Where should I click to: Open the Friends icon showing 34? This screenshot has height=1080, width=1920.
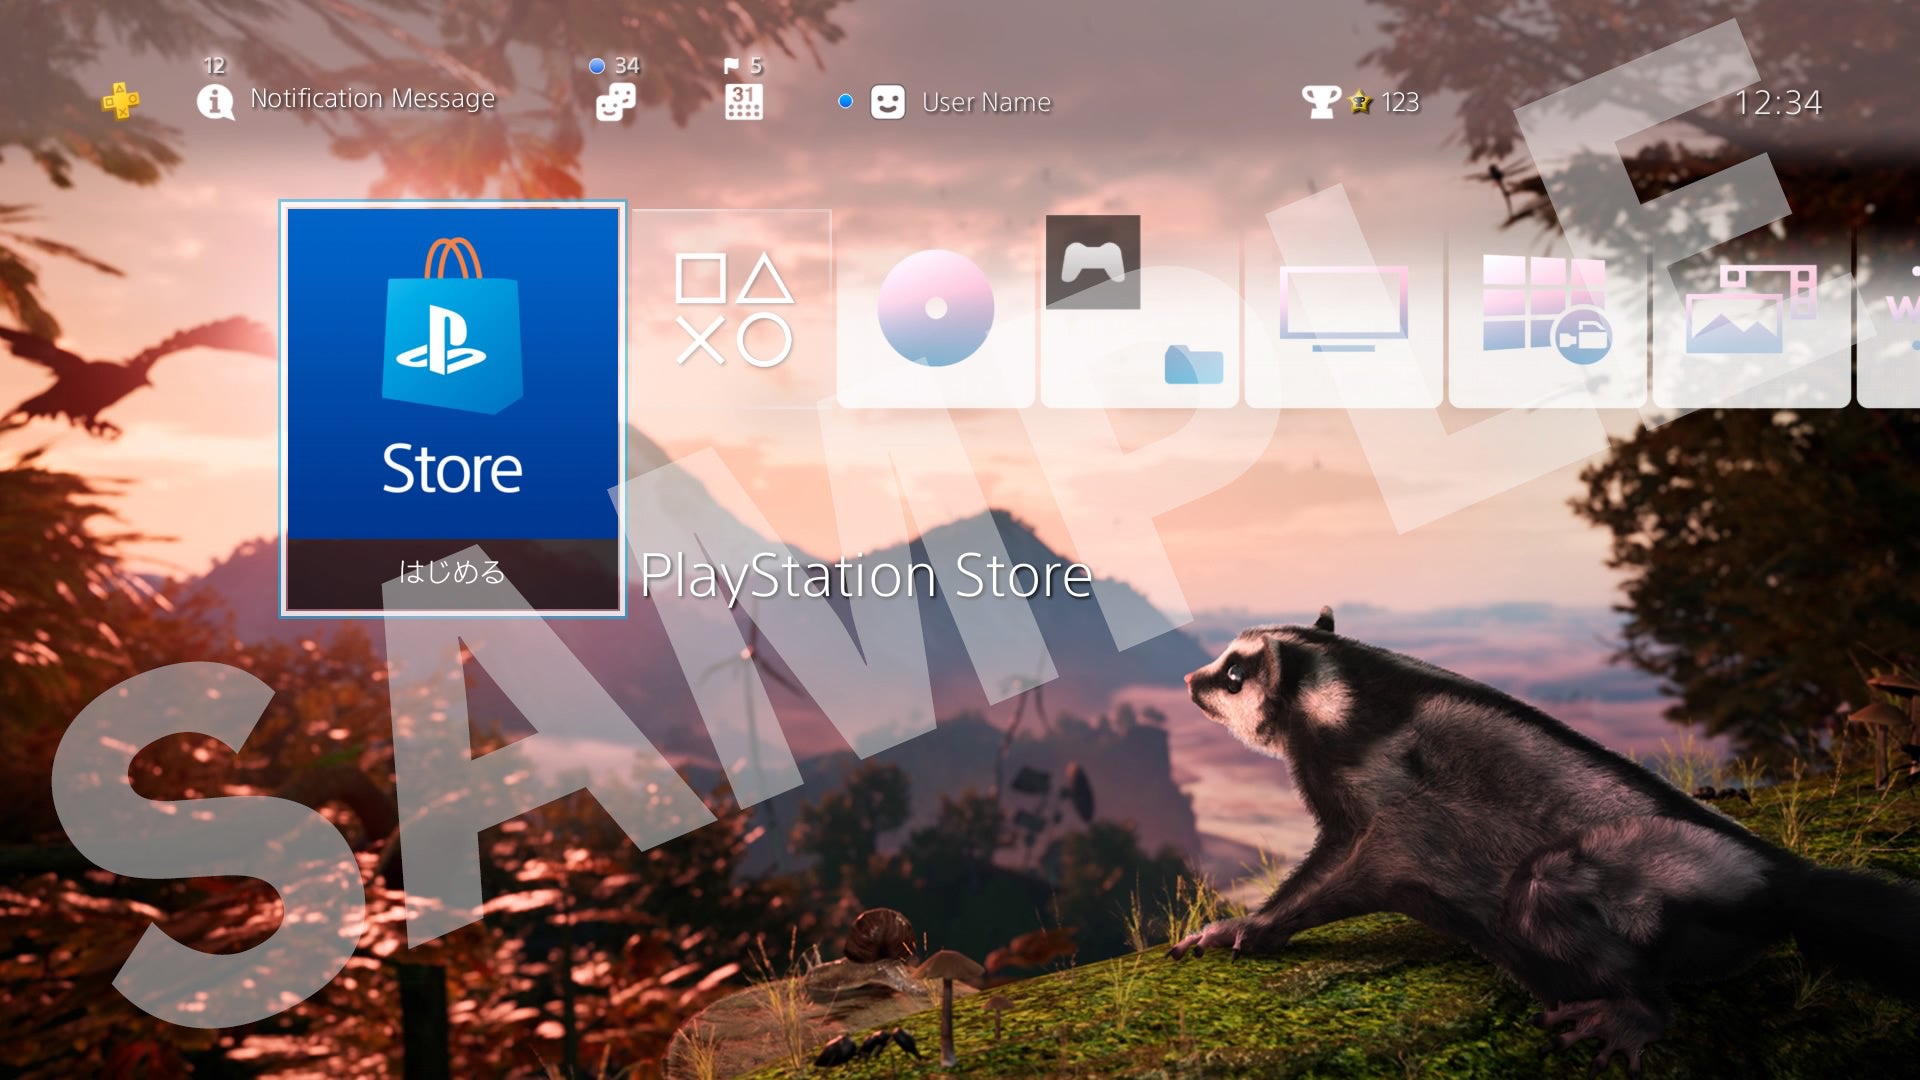tap(615, 101)
